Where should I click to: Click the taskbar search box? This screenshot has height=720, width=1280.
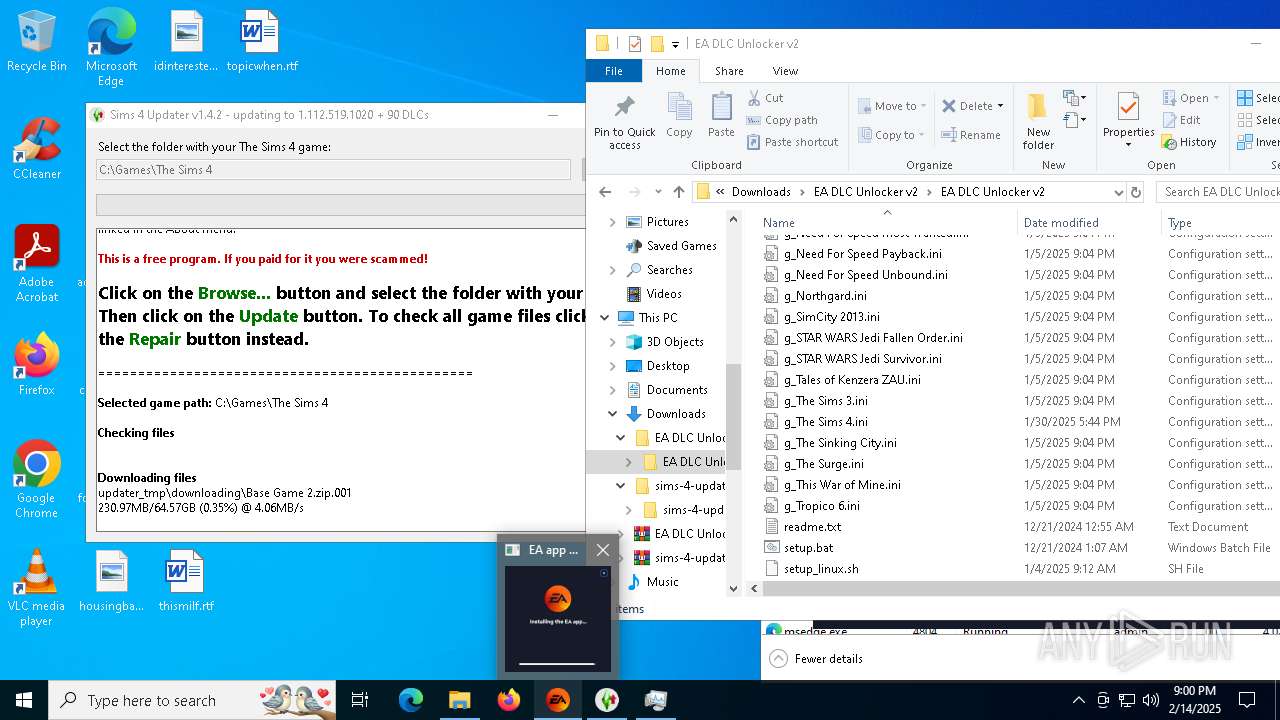194,700
